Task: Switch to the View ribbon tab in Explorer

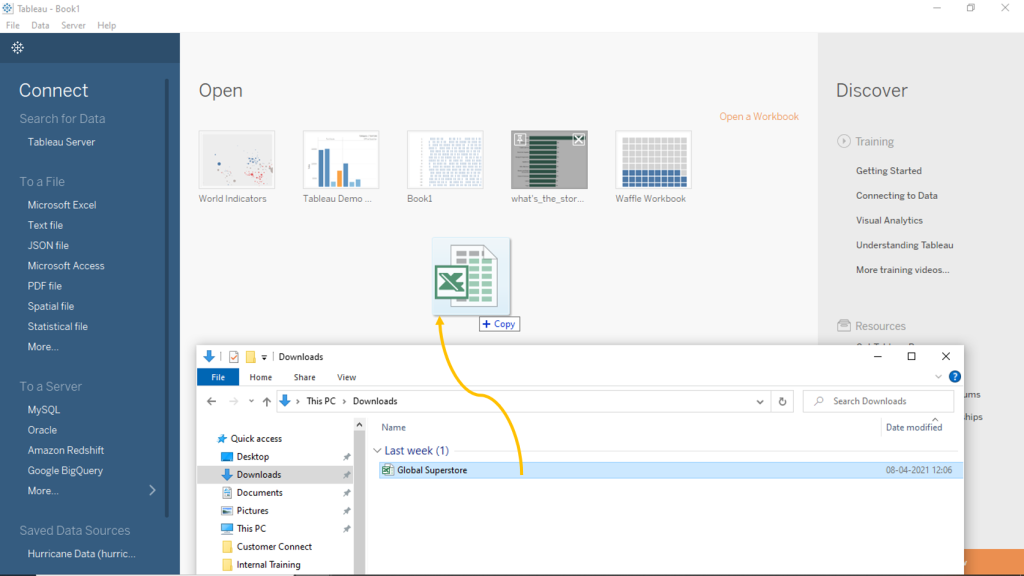Action: tap(346, 377)
